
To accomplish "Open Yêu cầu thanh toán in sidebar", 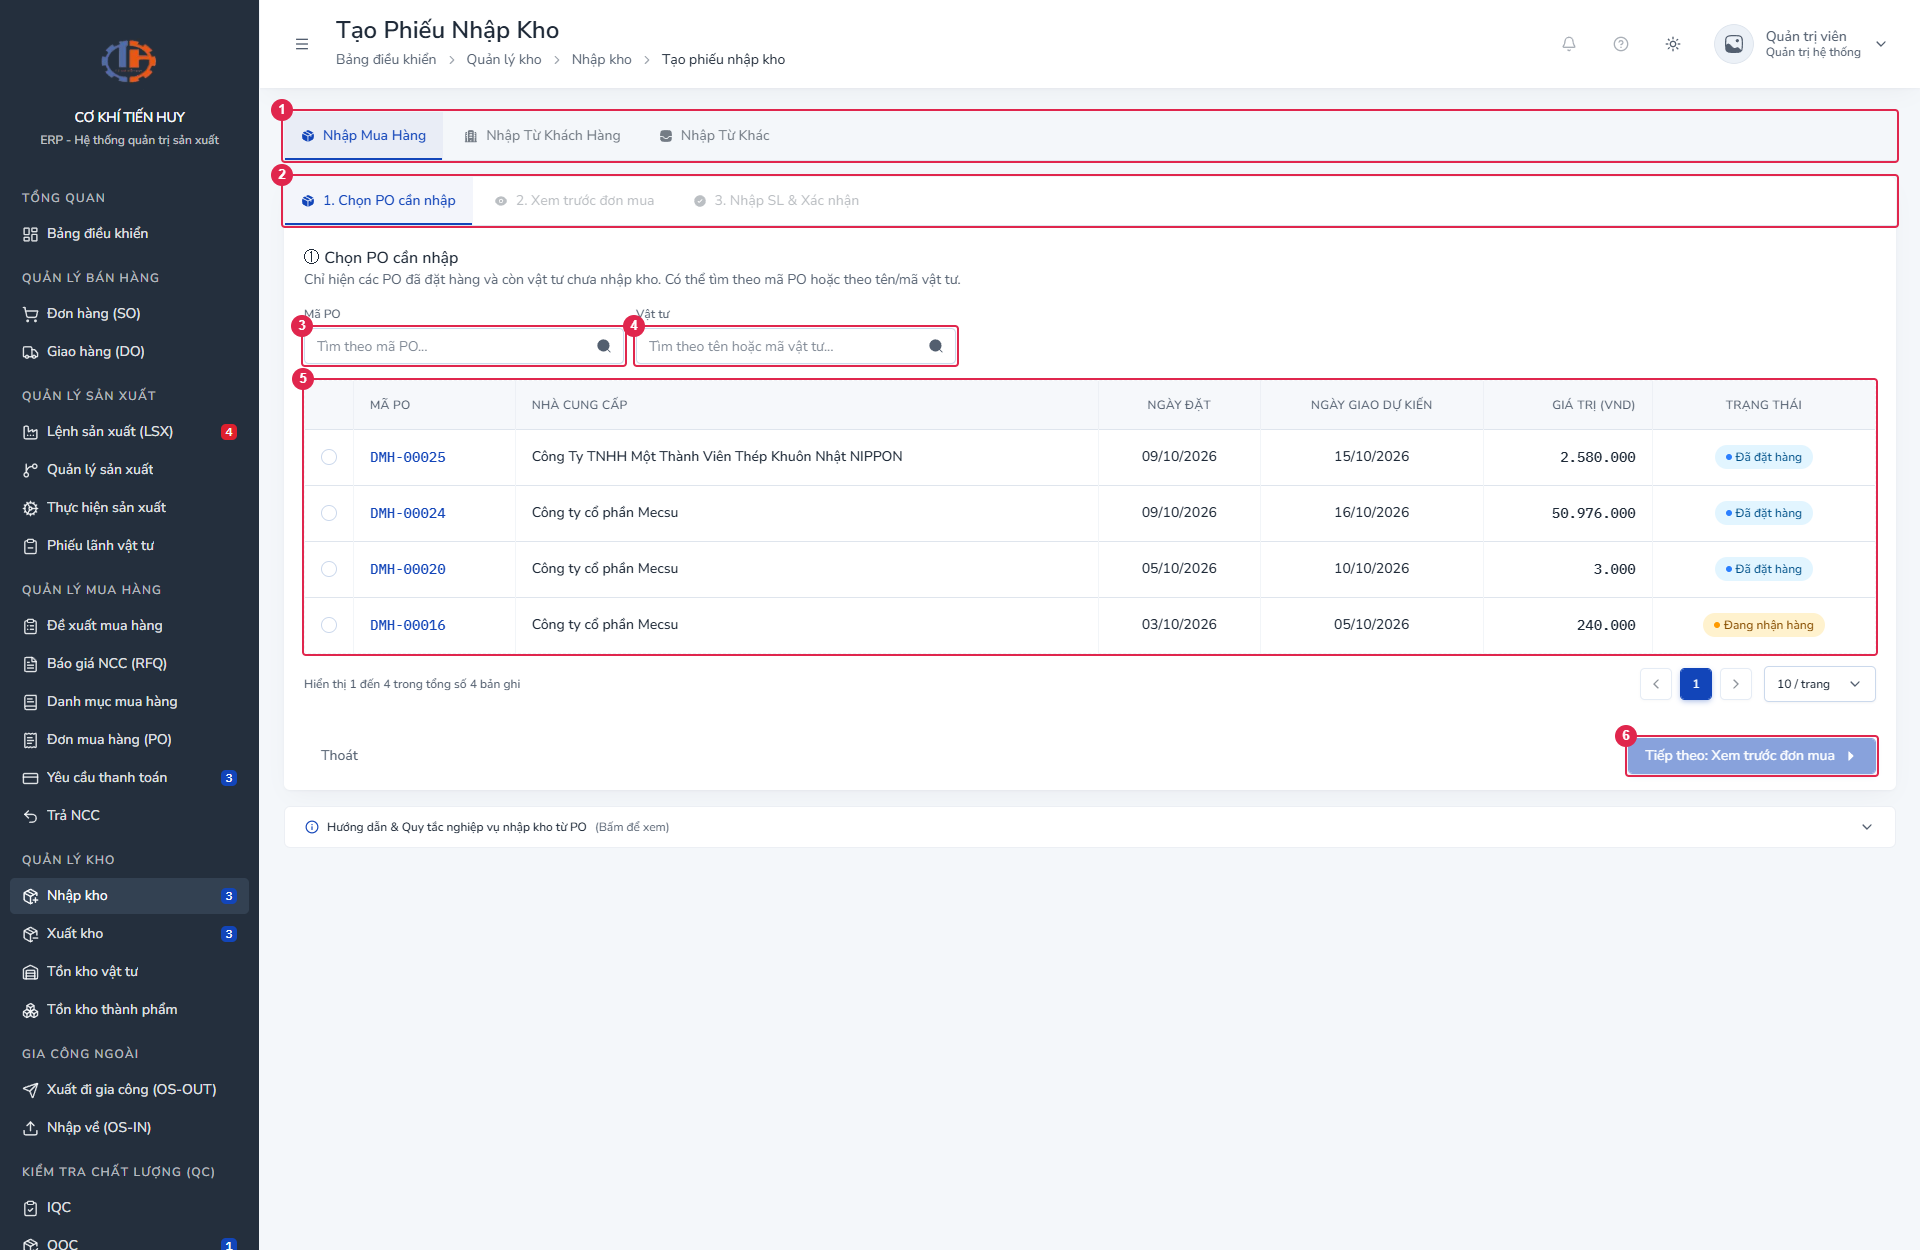I will pos(129,778).
